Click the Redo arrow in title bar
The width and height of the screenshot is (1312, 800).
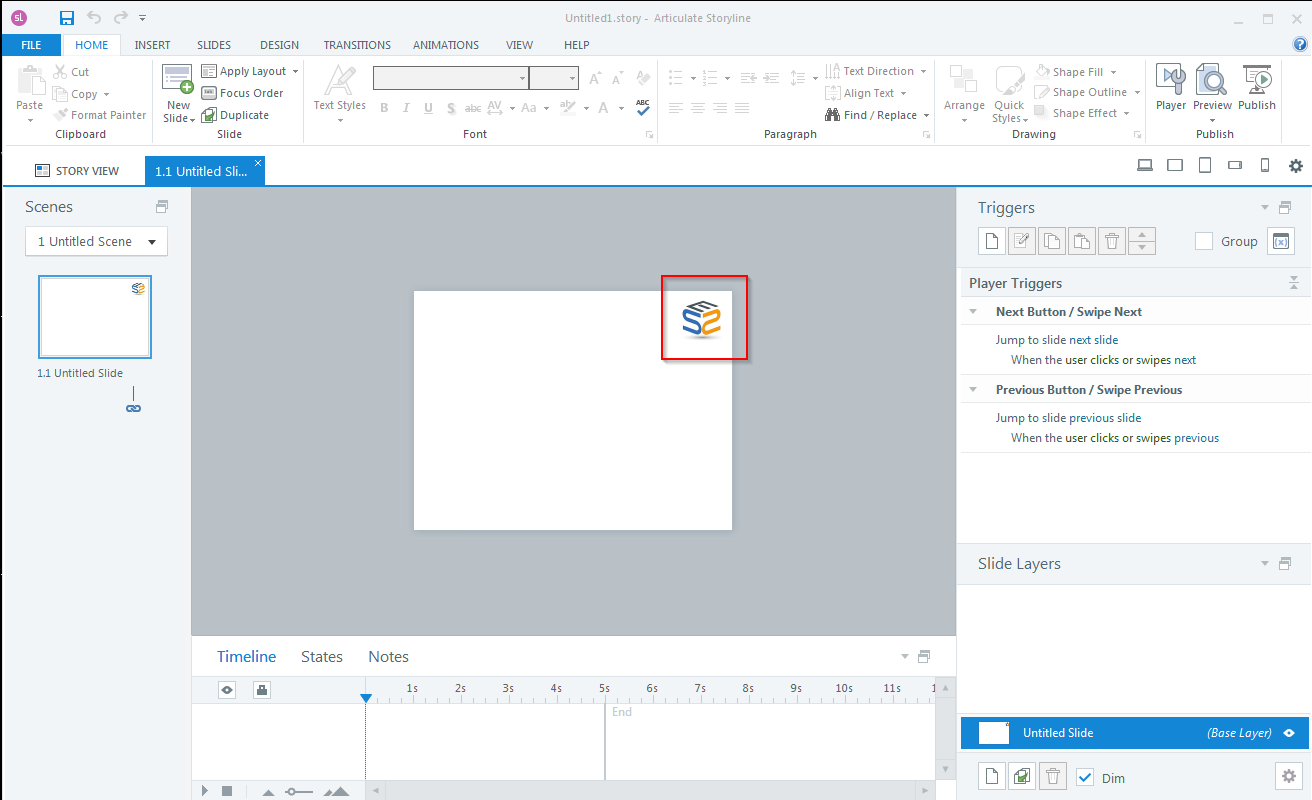point(121,18)
